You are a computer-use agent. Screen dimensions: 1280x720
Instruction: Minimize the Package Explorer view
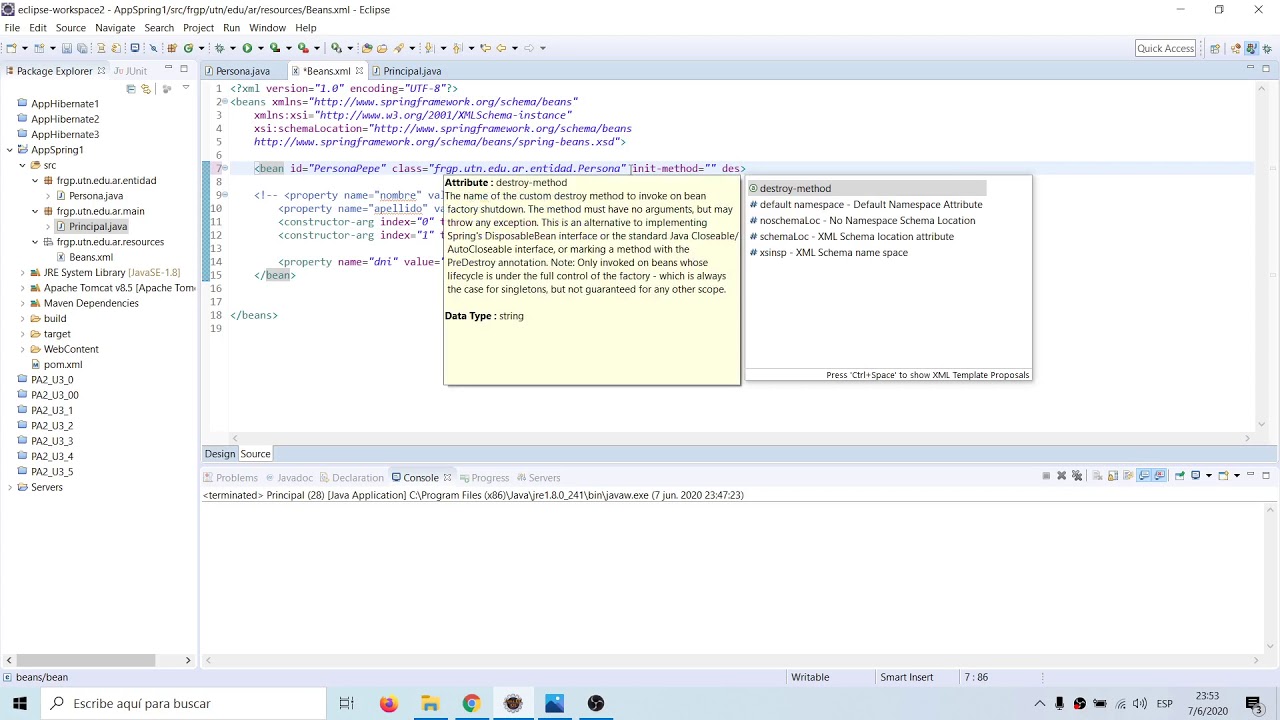168,68
